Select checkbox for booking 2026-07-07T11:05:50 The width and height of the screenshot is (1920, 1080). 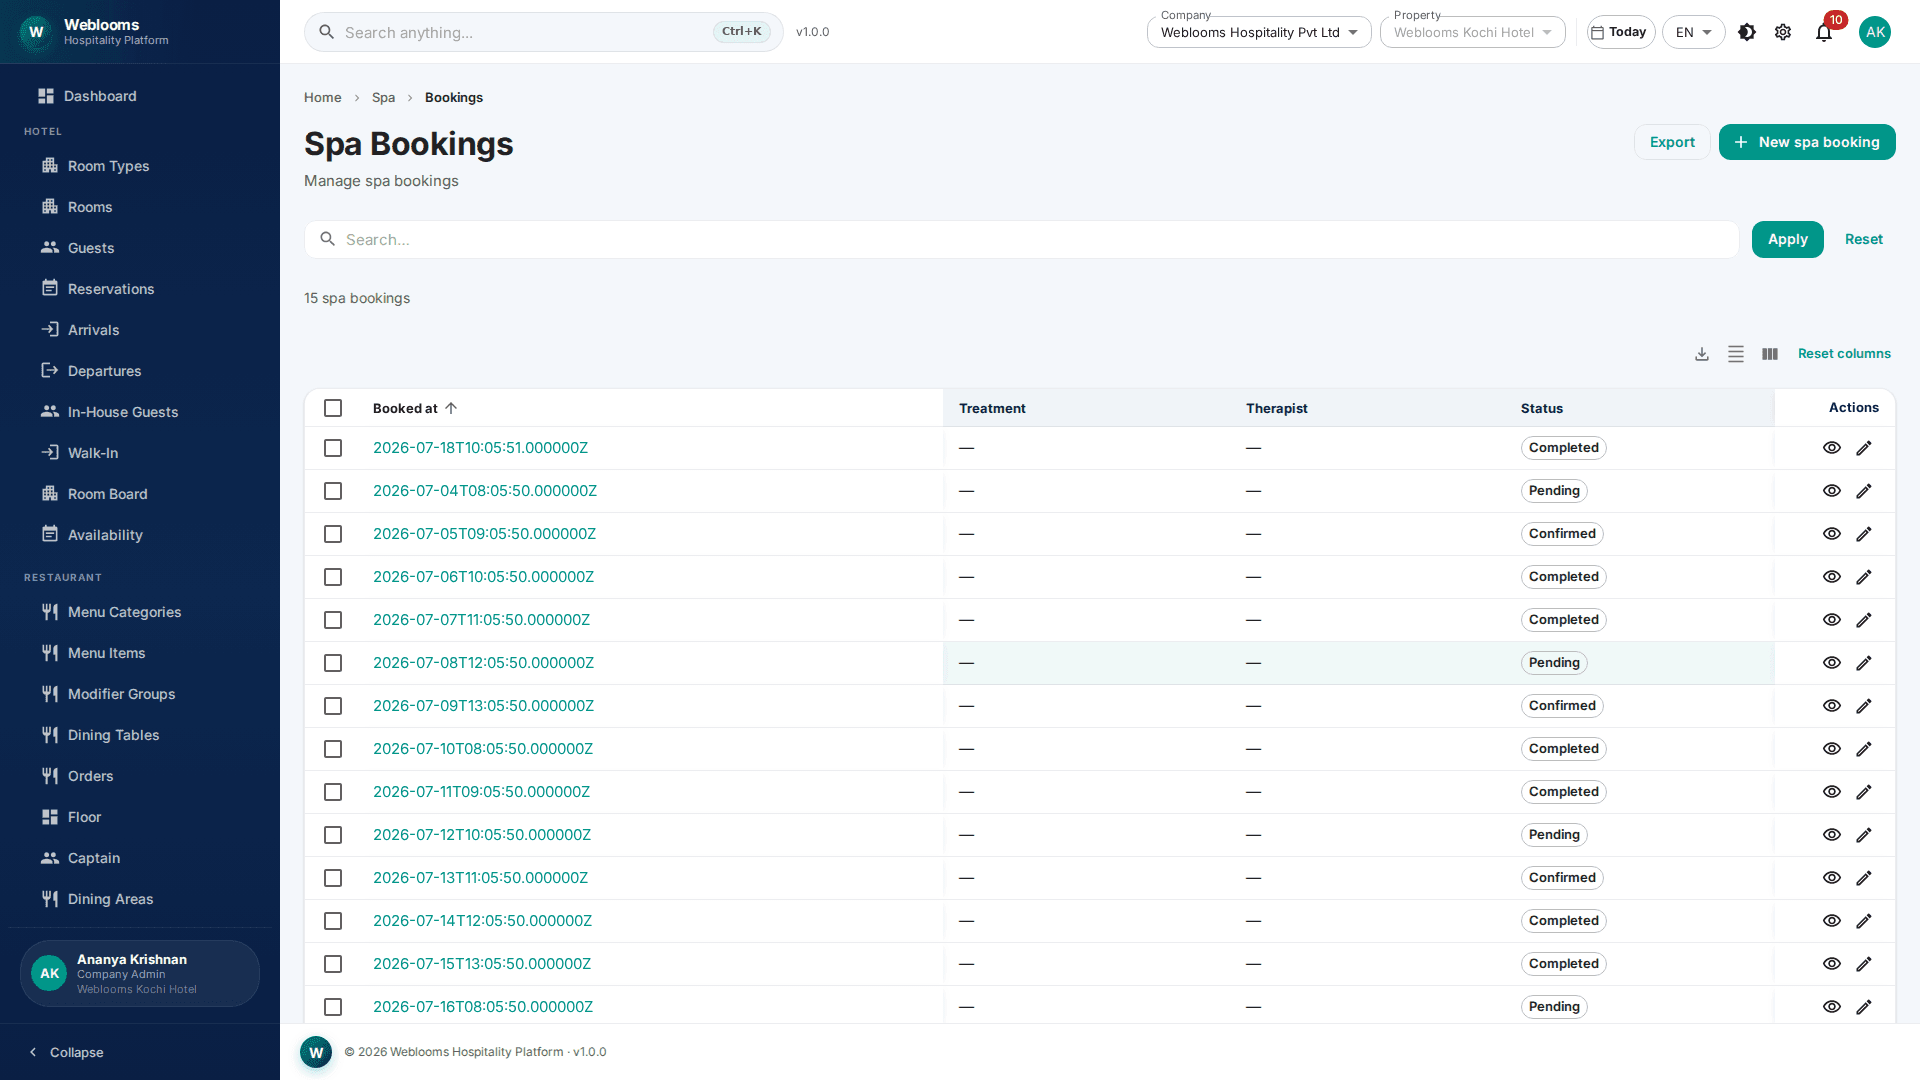click(x=333, y=620)
